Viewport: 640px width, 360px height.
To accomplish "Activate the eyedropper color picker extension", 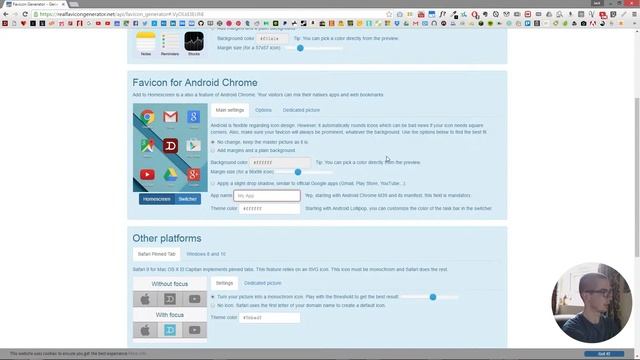I will coord(454,14).
